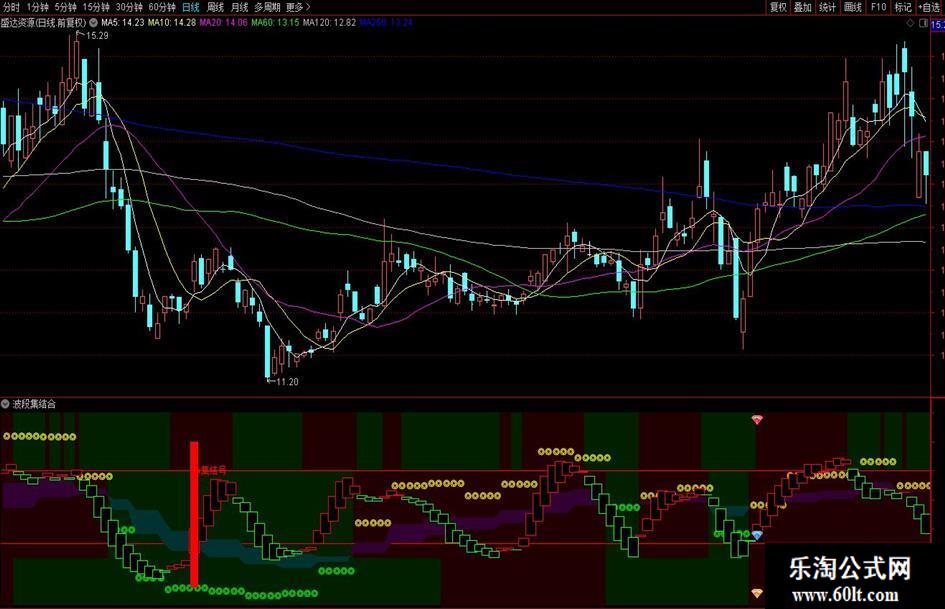Viewport: 945px width, 609px height.
Task: Click the blue diamond signal in indicator
Action: click(757, 534)
